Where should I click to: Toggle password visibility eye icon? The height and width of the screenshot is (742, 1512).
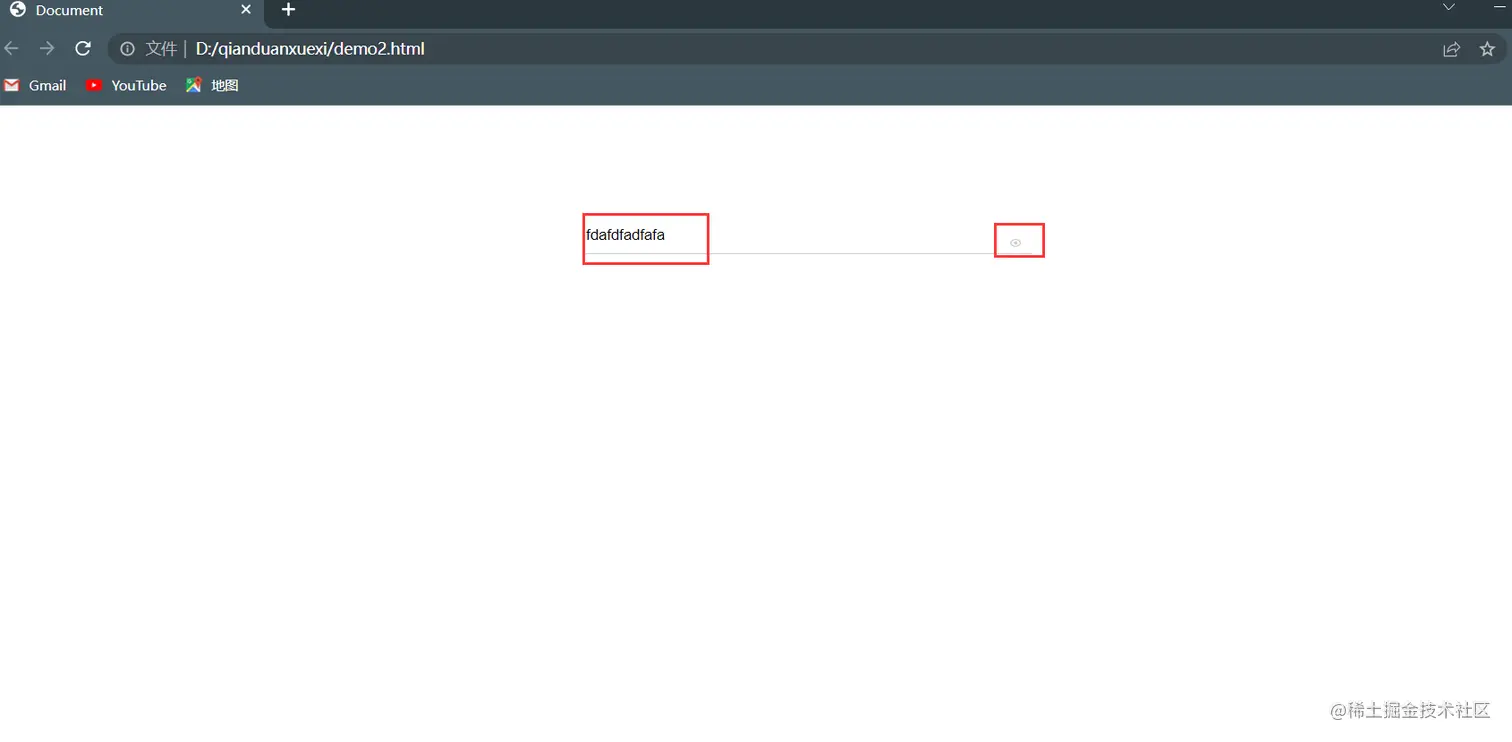1015,243
